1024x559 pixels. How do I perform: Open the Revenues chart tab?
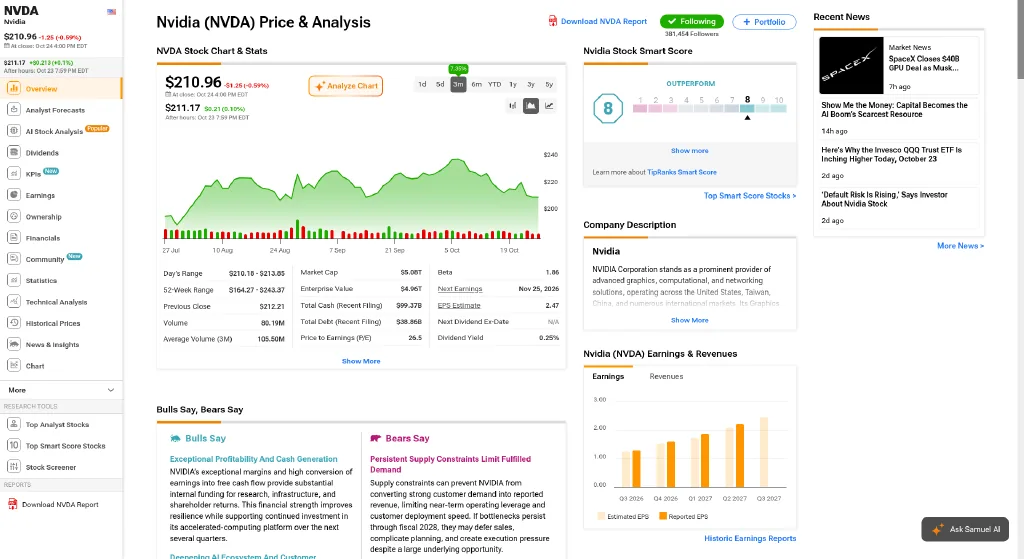tap(666, 376)
